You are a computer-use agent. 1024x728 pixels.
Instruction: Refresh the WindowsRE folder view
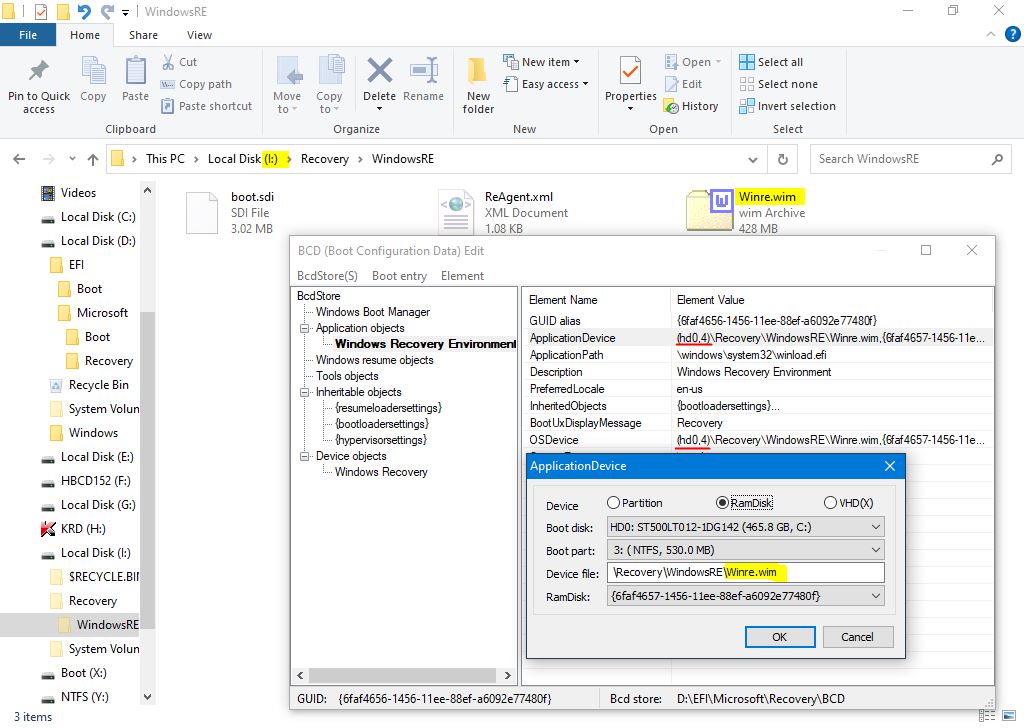(782, 159)
